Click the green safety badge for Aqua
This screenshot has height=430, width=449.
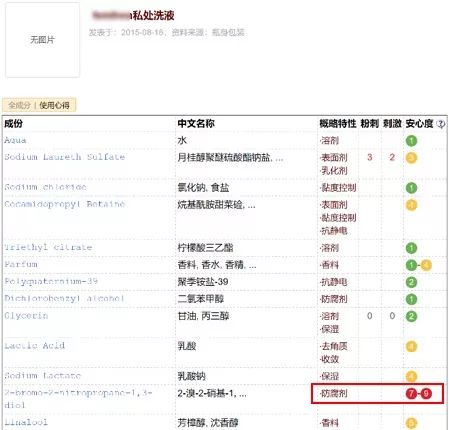pos(411,141)
